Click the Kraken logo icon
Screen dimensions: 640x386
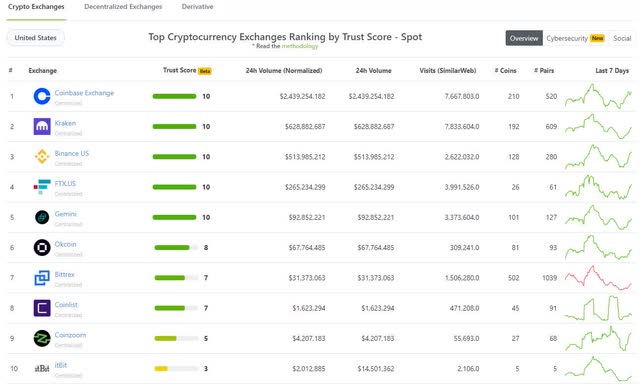(x=42, y=126)
